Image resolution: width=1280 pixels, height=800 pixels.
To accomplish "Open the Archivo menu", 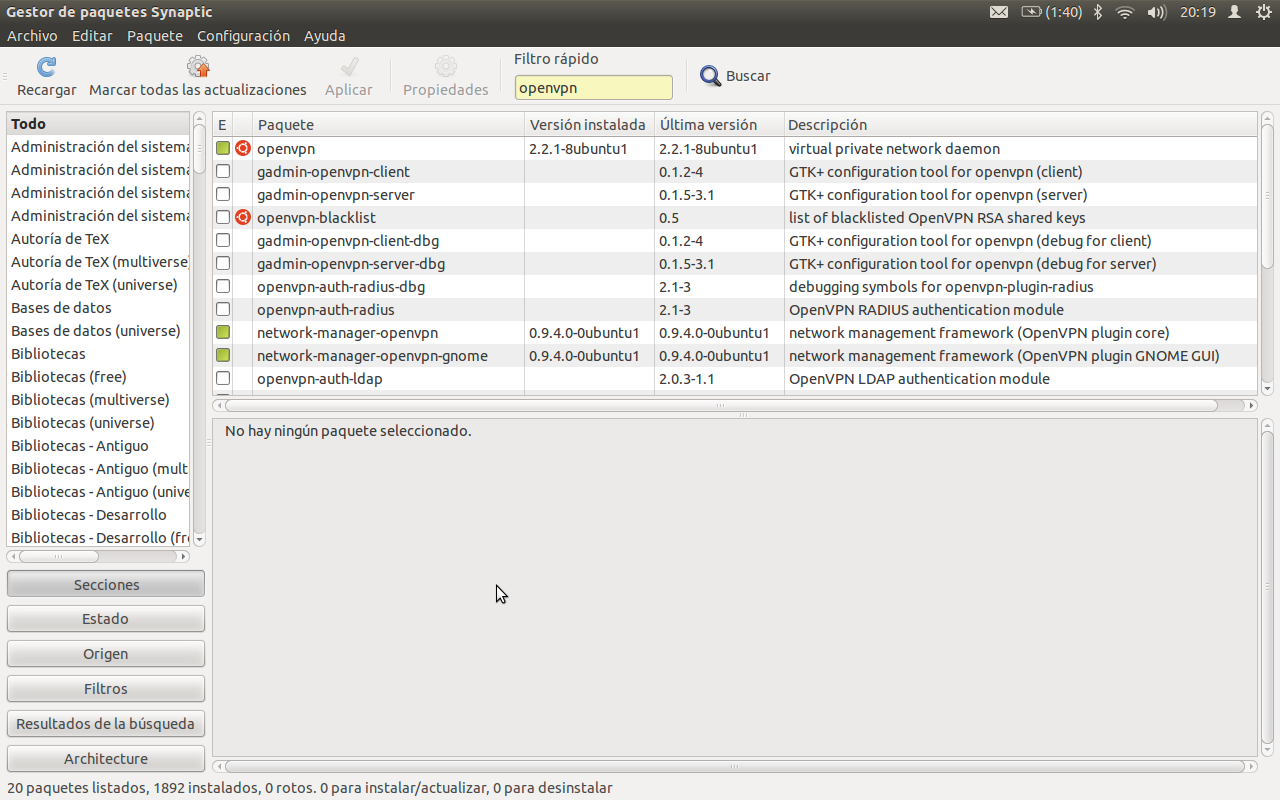I will point(32,35).
